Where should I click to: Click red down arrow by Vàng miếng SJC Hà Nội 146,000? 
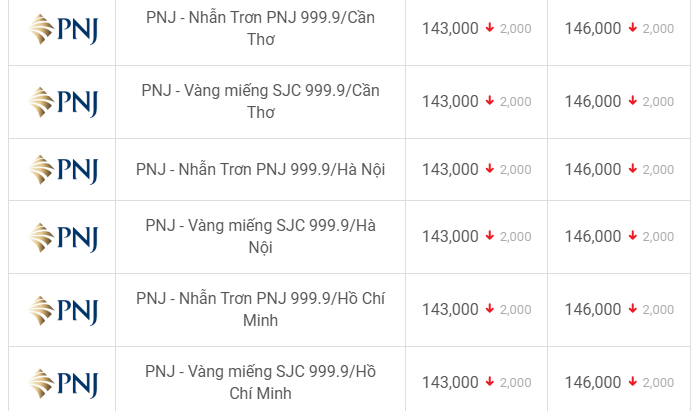(x=633, y=236)
